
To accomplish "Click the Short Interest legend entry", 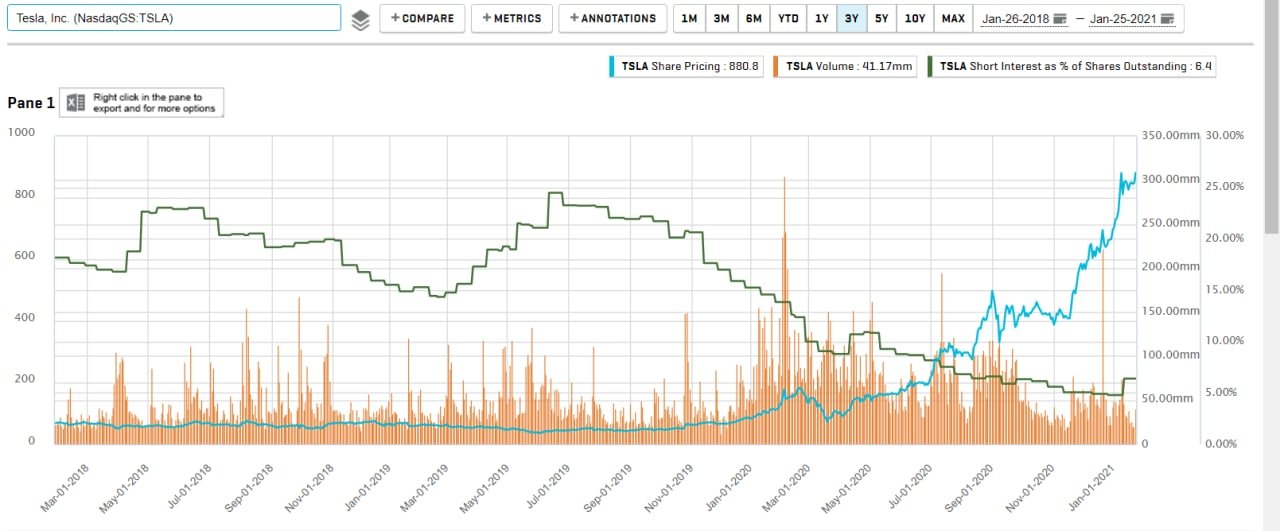I will pos(1073,66).
